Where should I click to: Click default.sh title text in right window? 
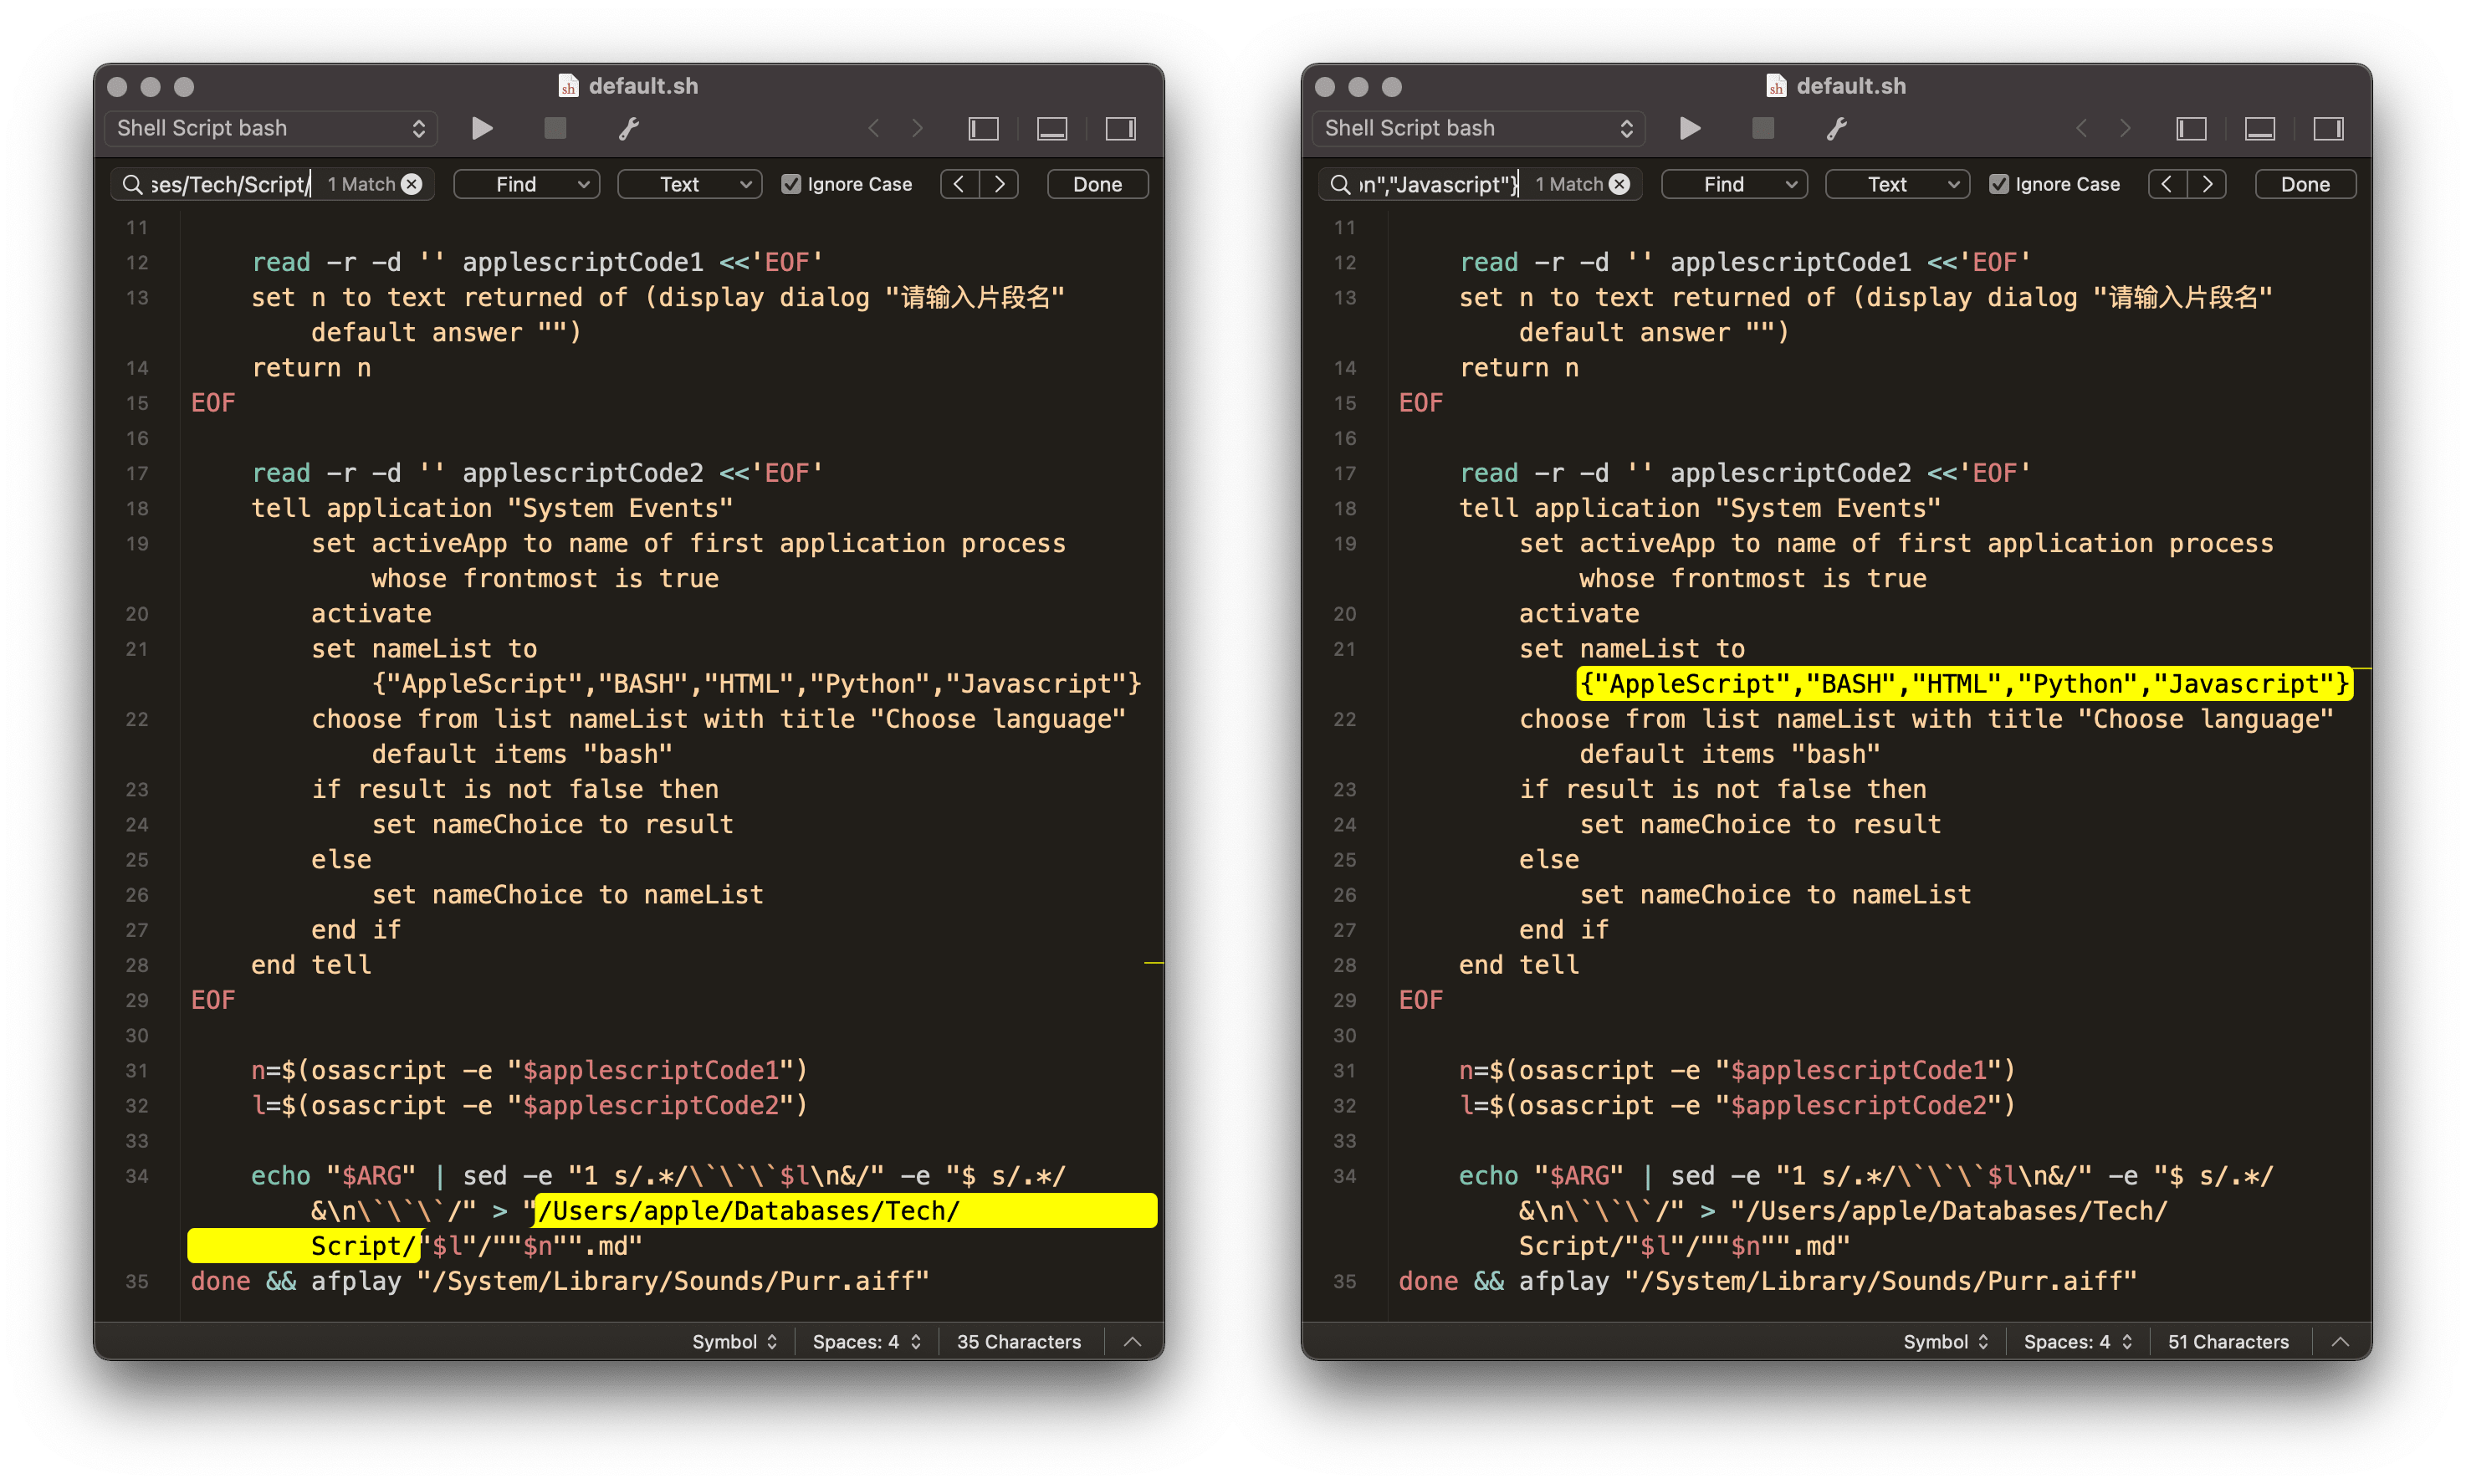coord(1851,86)
